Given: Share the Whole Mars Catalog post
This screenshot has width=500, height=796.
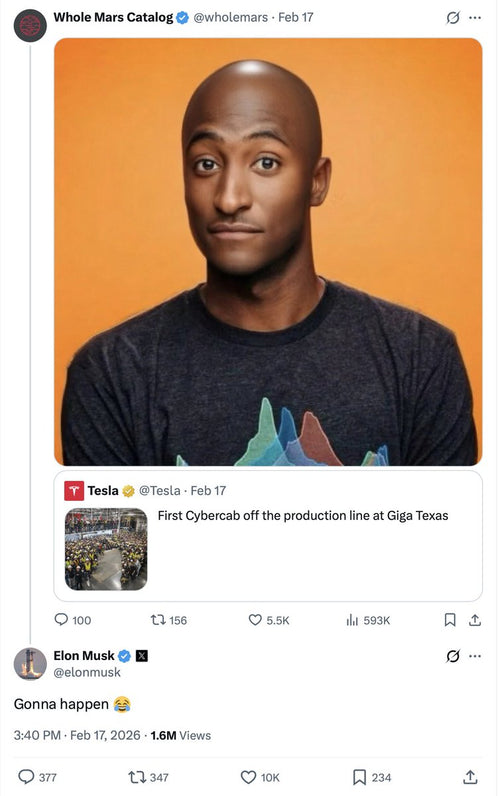Looking at the screenshot, I should point(475,620).
